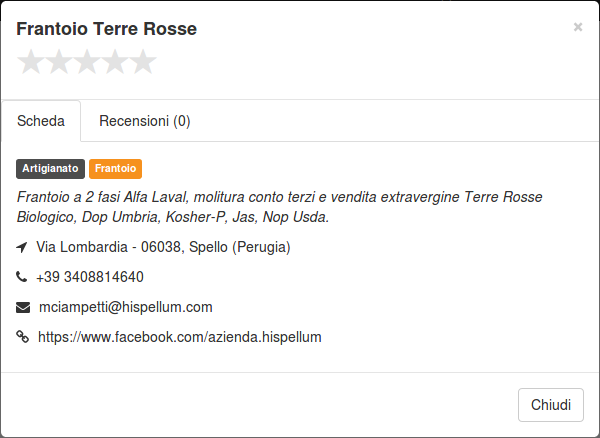
Task: Open the Recensioni (0) tab
Action: tap(145, 121)
